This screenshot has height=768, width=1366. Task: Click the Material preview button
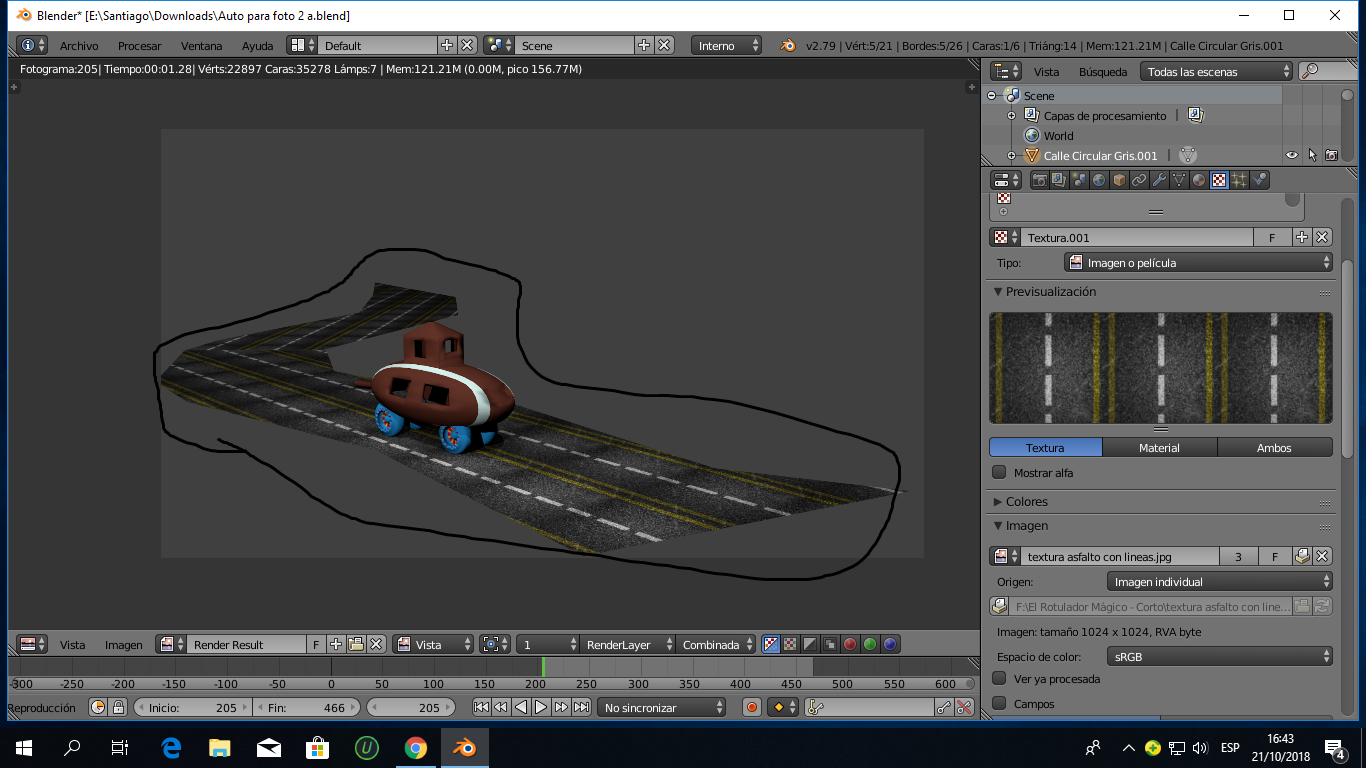(x=1159, y=448)
